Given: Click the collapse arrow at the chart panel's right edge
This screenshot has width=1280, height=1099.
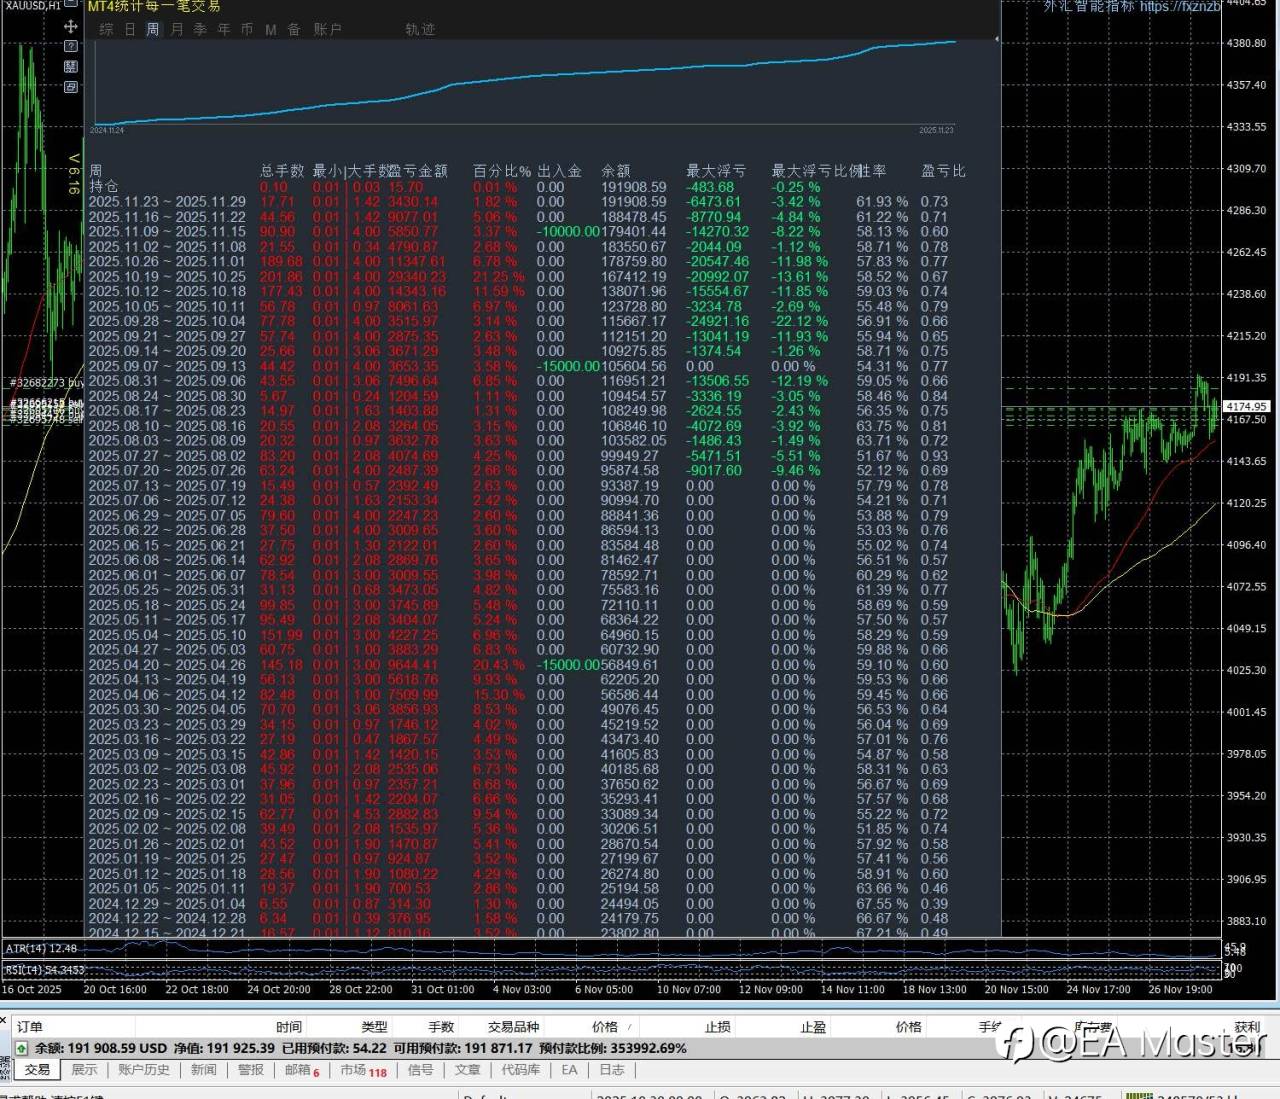Looking at the screenshot, I should point(997,40).
